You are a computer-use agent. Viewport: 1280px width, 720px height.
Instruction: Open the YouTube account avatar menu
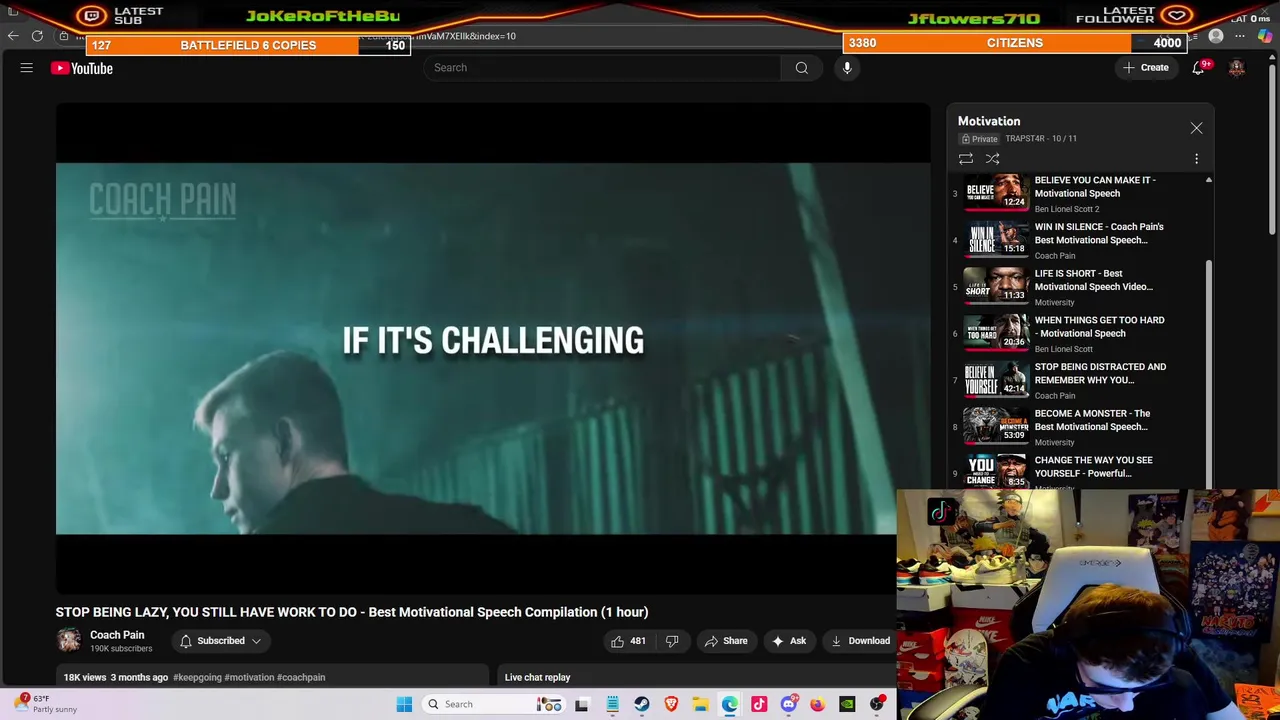pos(1237,68)
